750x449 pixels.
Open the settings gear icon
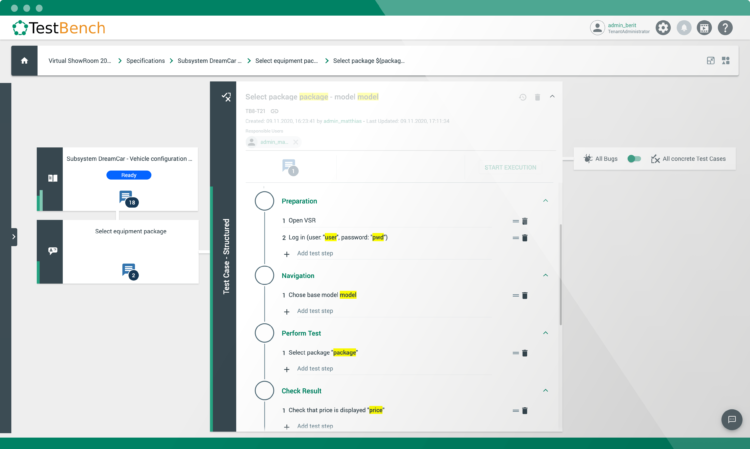pos(663,28)
